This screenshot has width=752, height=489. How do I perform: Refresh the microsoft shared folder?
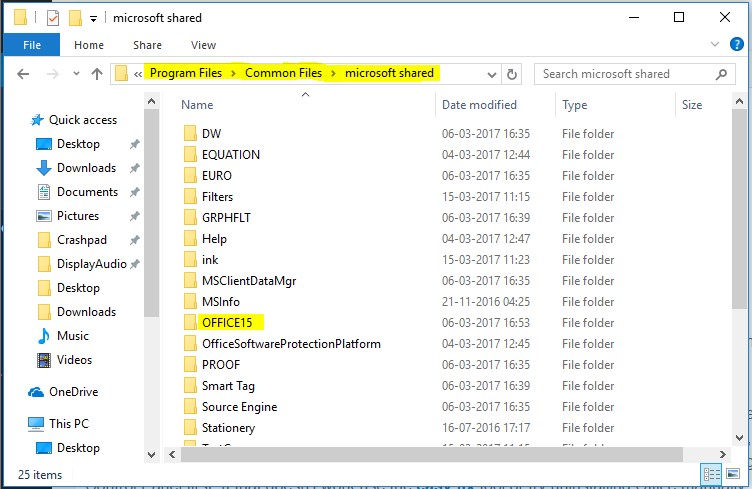tap(512, 74)
